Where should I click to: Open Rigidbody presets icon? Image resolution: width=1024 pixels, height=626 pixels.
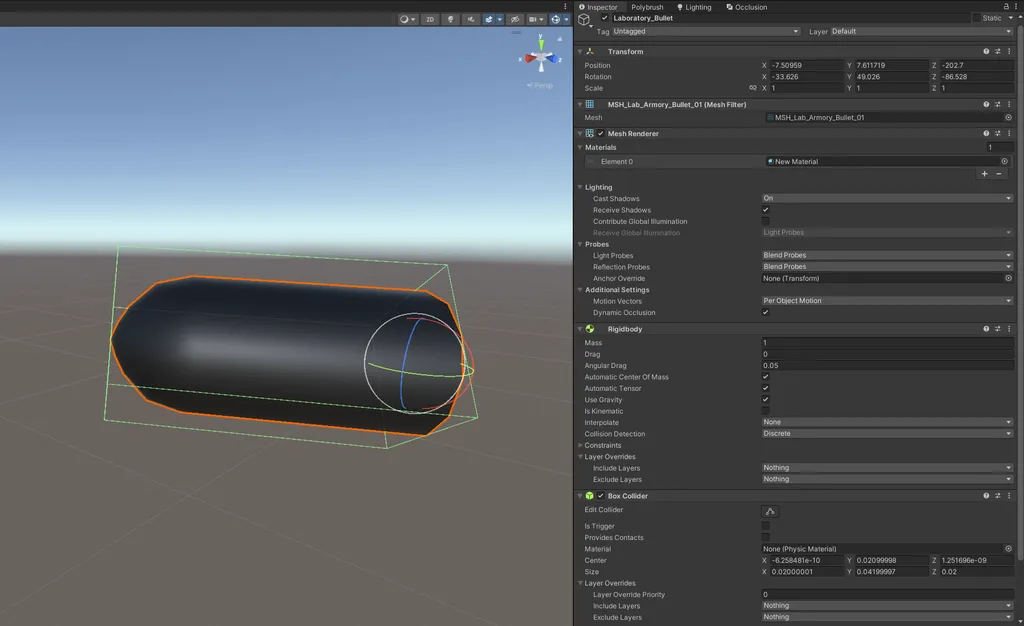(997, 329)
